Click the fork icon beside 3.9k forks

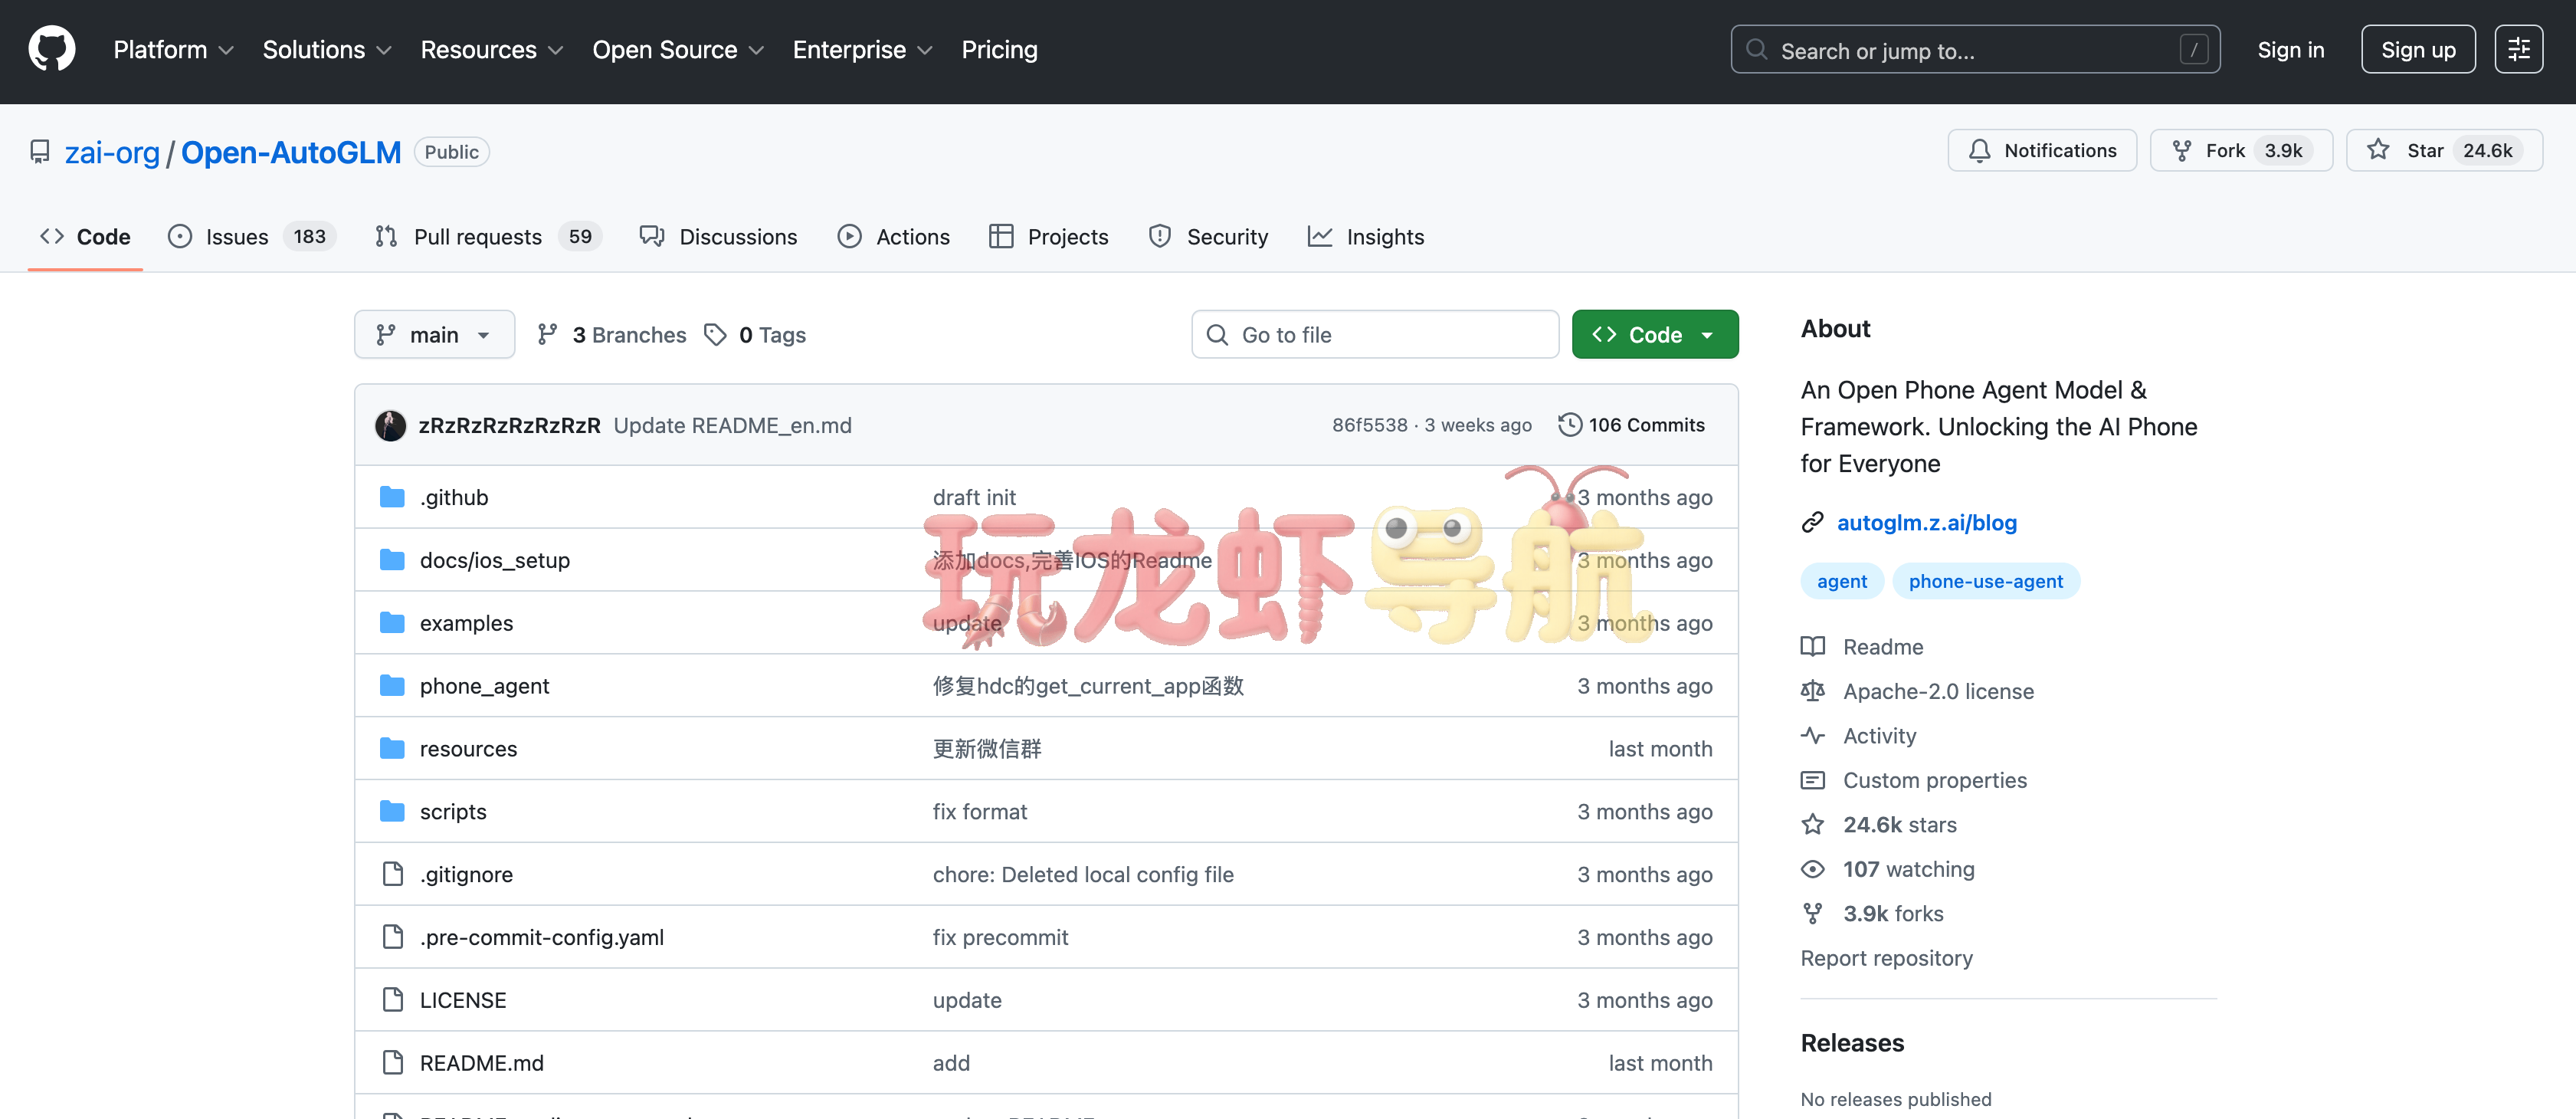pyautogui.click(x=1812, y=913)
